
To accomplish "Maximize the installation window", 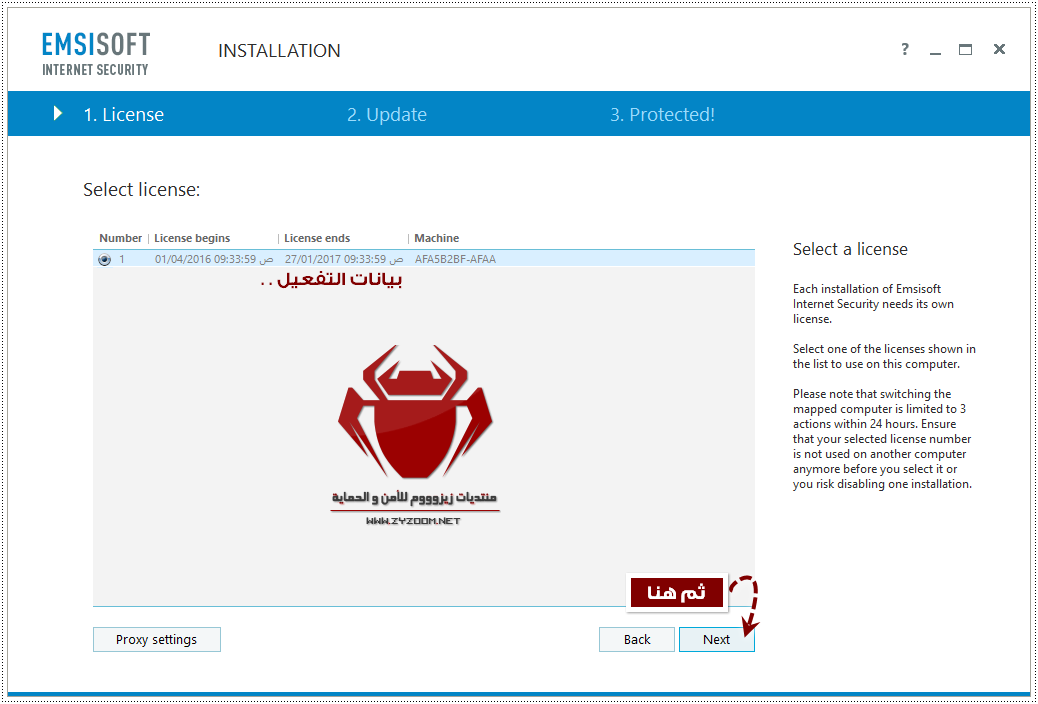I will pos(966,50).
